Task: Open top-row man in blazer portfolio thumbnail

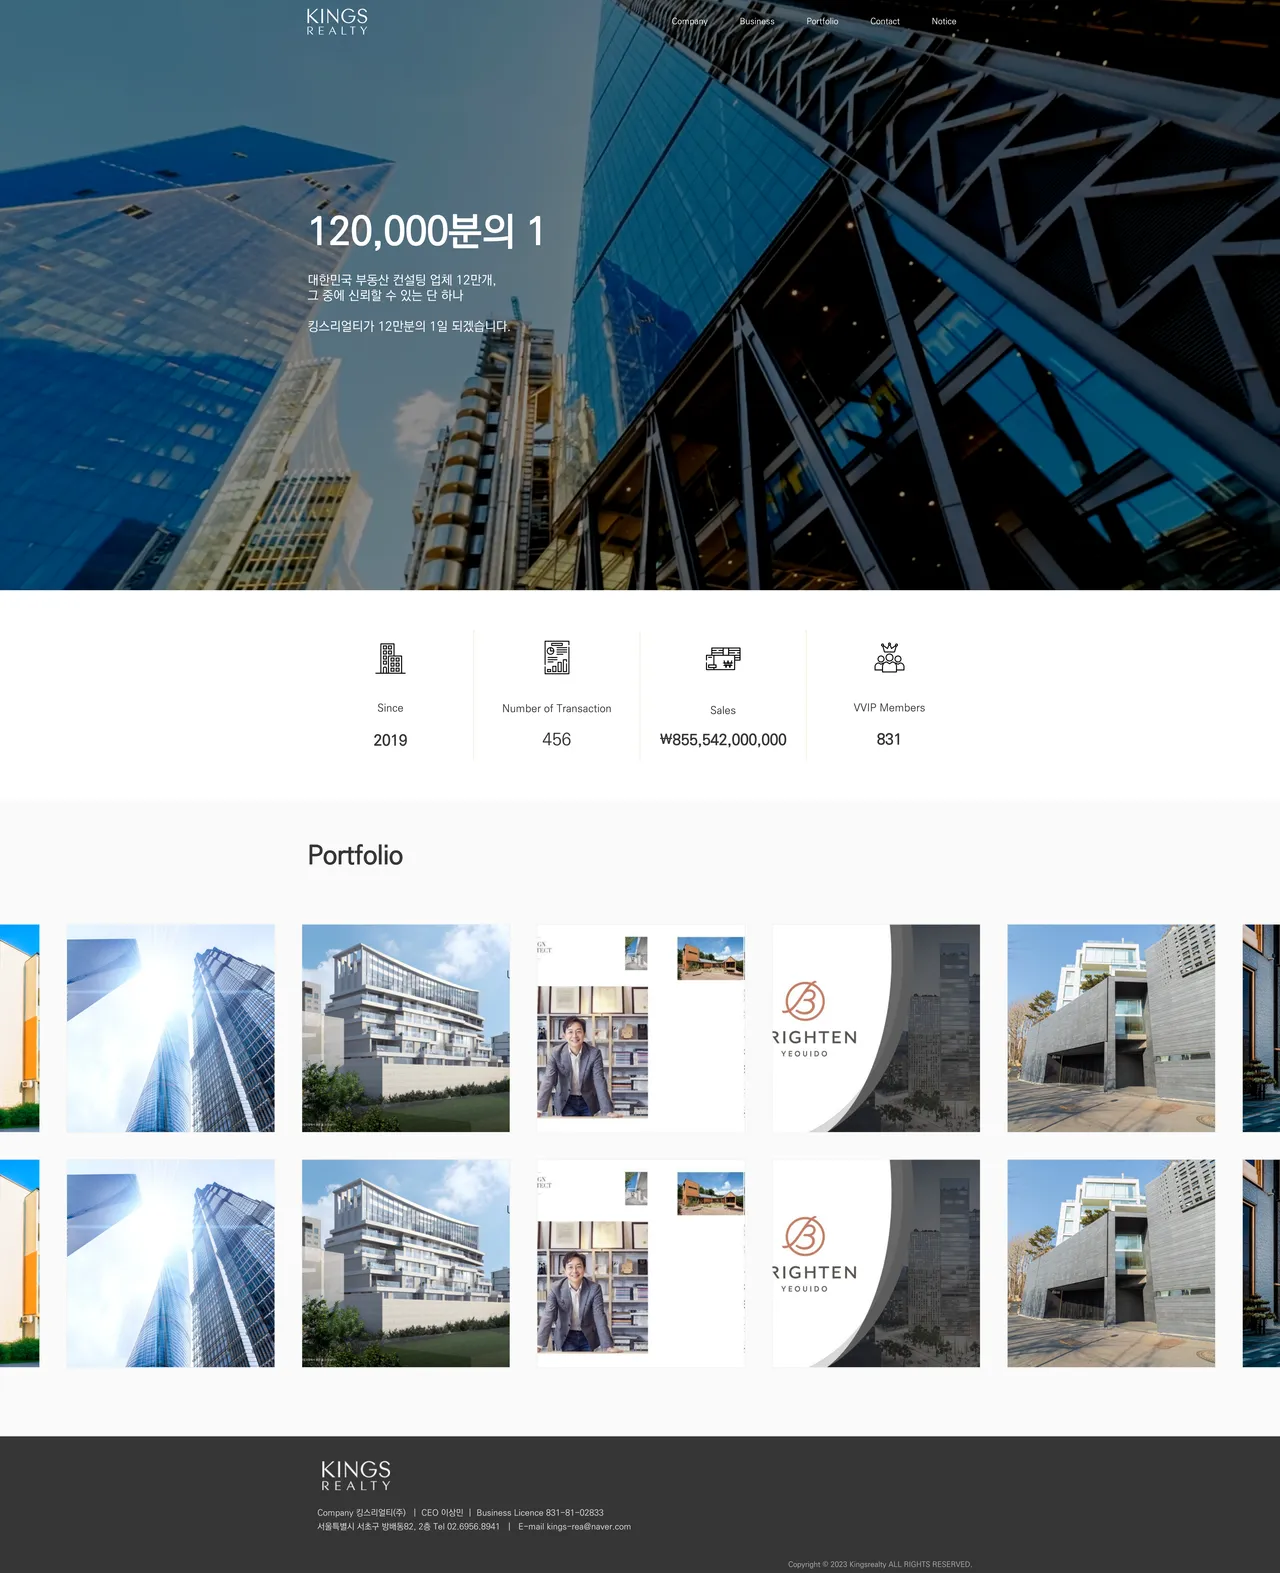Action: [x=641, y=1028]
